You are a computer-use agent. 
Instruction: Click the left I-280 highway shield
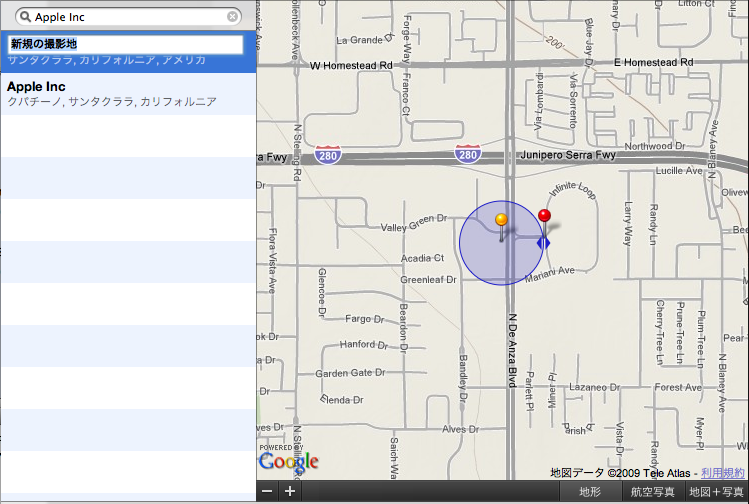[x=328, y=155]
